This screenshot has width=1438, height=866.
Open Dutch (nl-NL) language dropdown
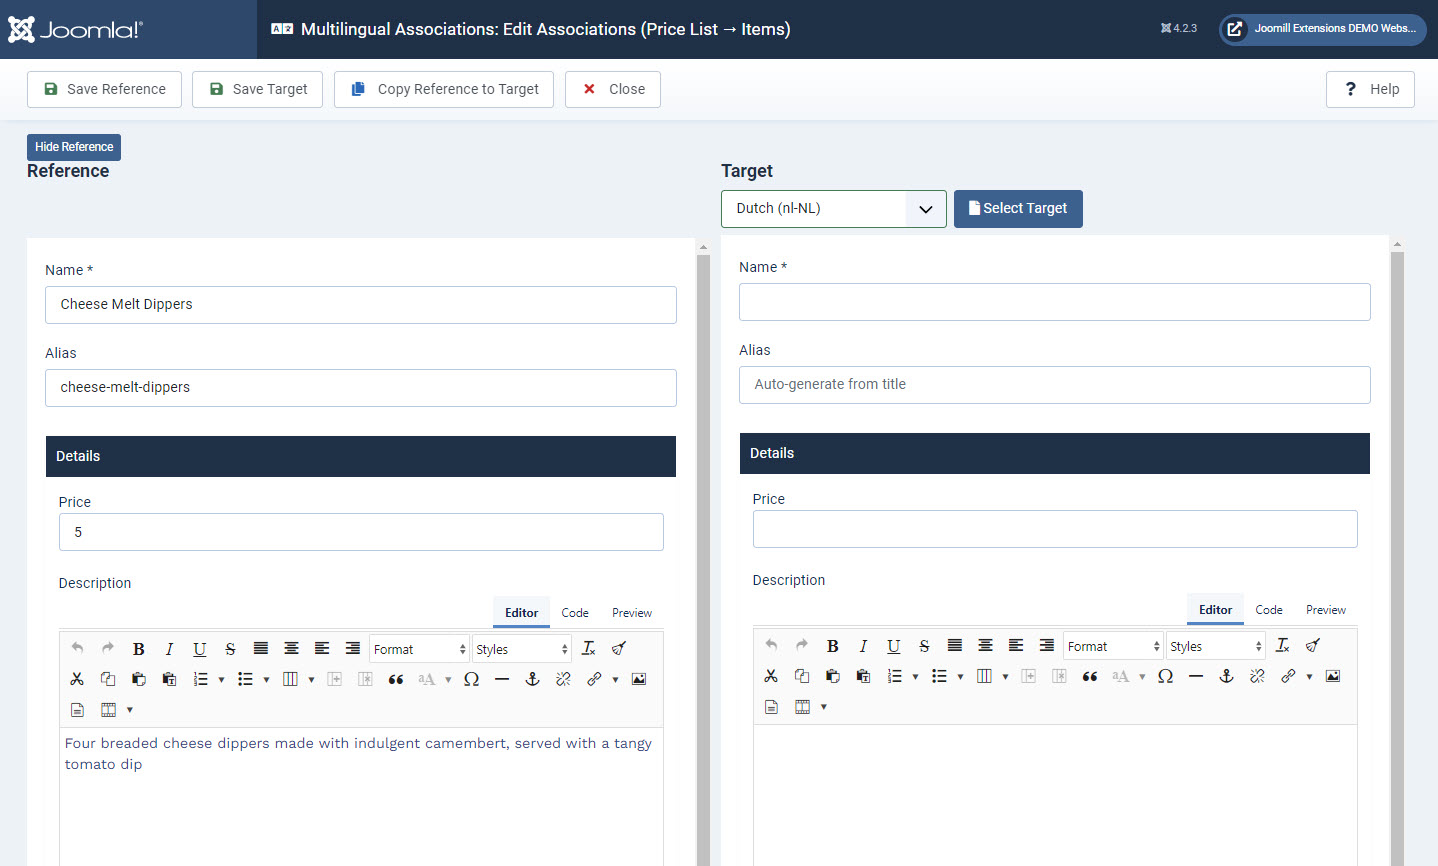(x=833, y=209)
